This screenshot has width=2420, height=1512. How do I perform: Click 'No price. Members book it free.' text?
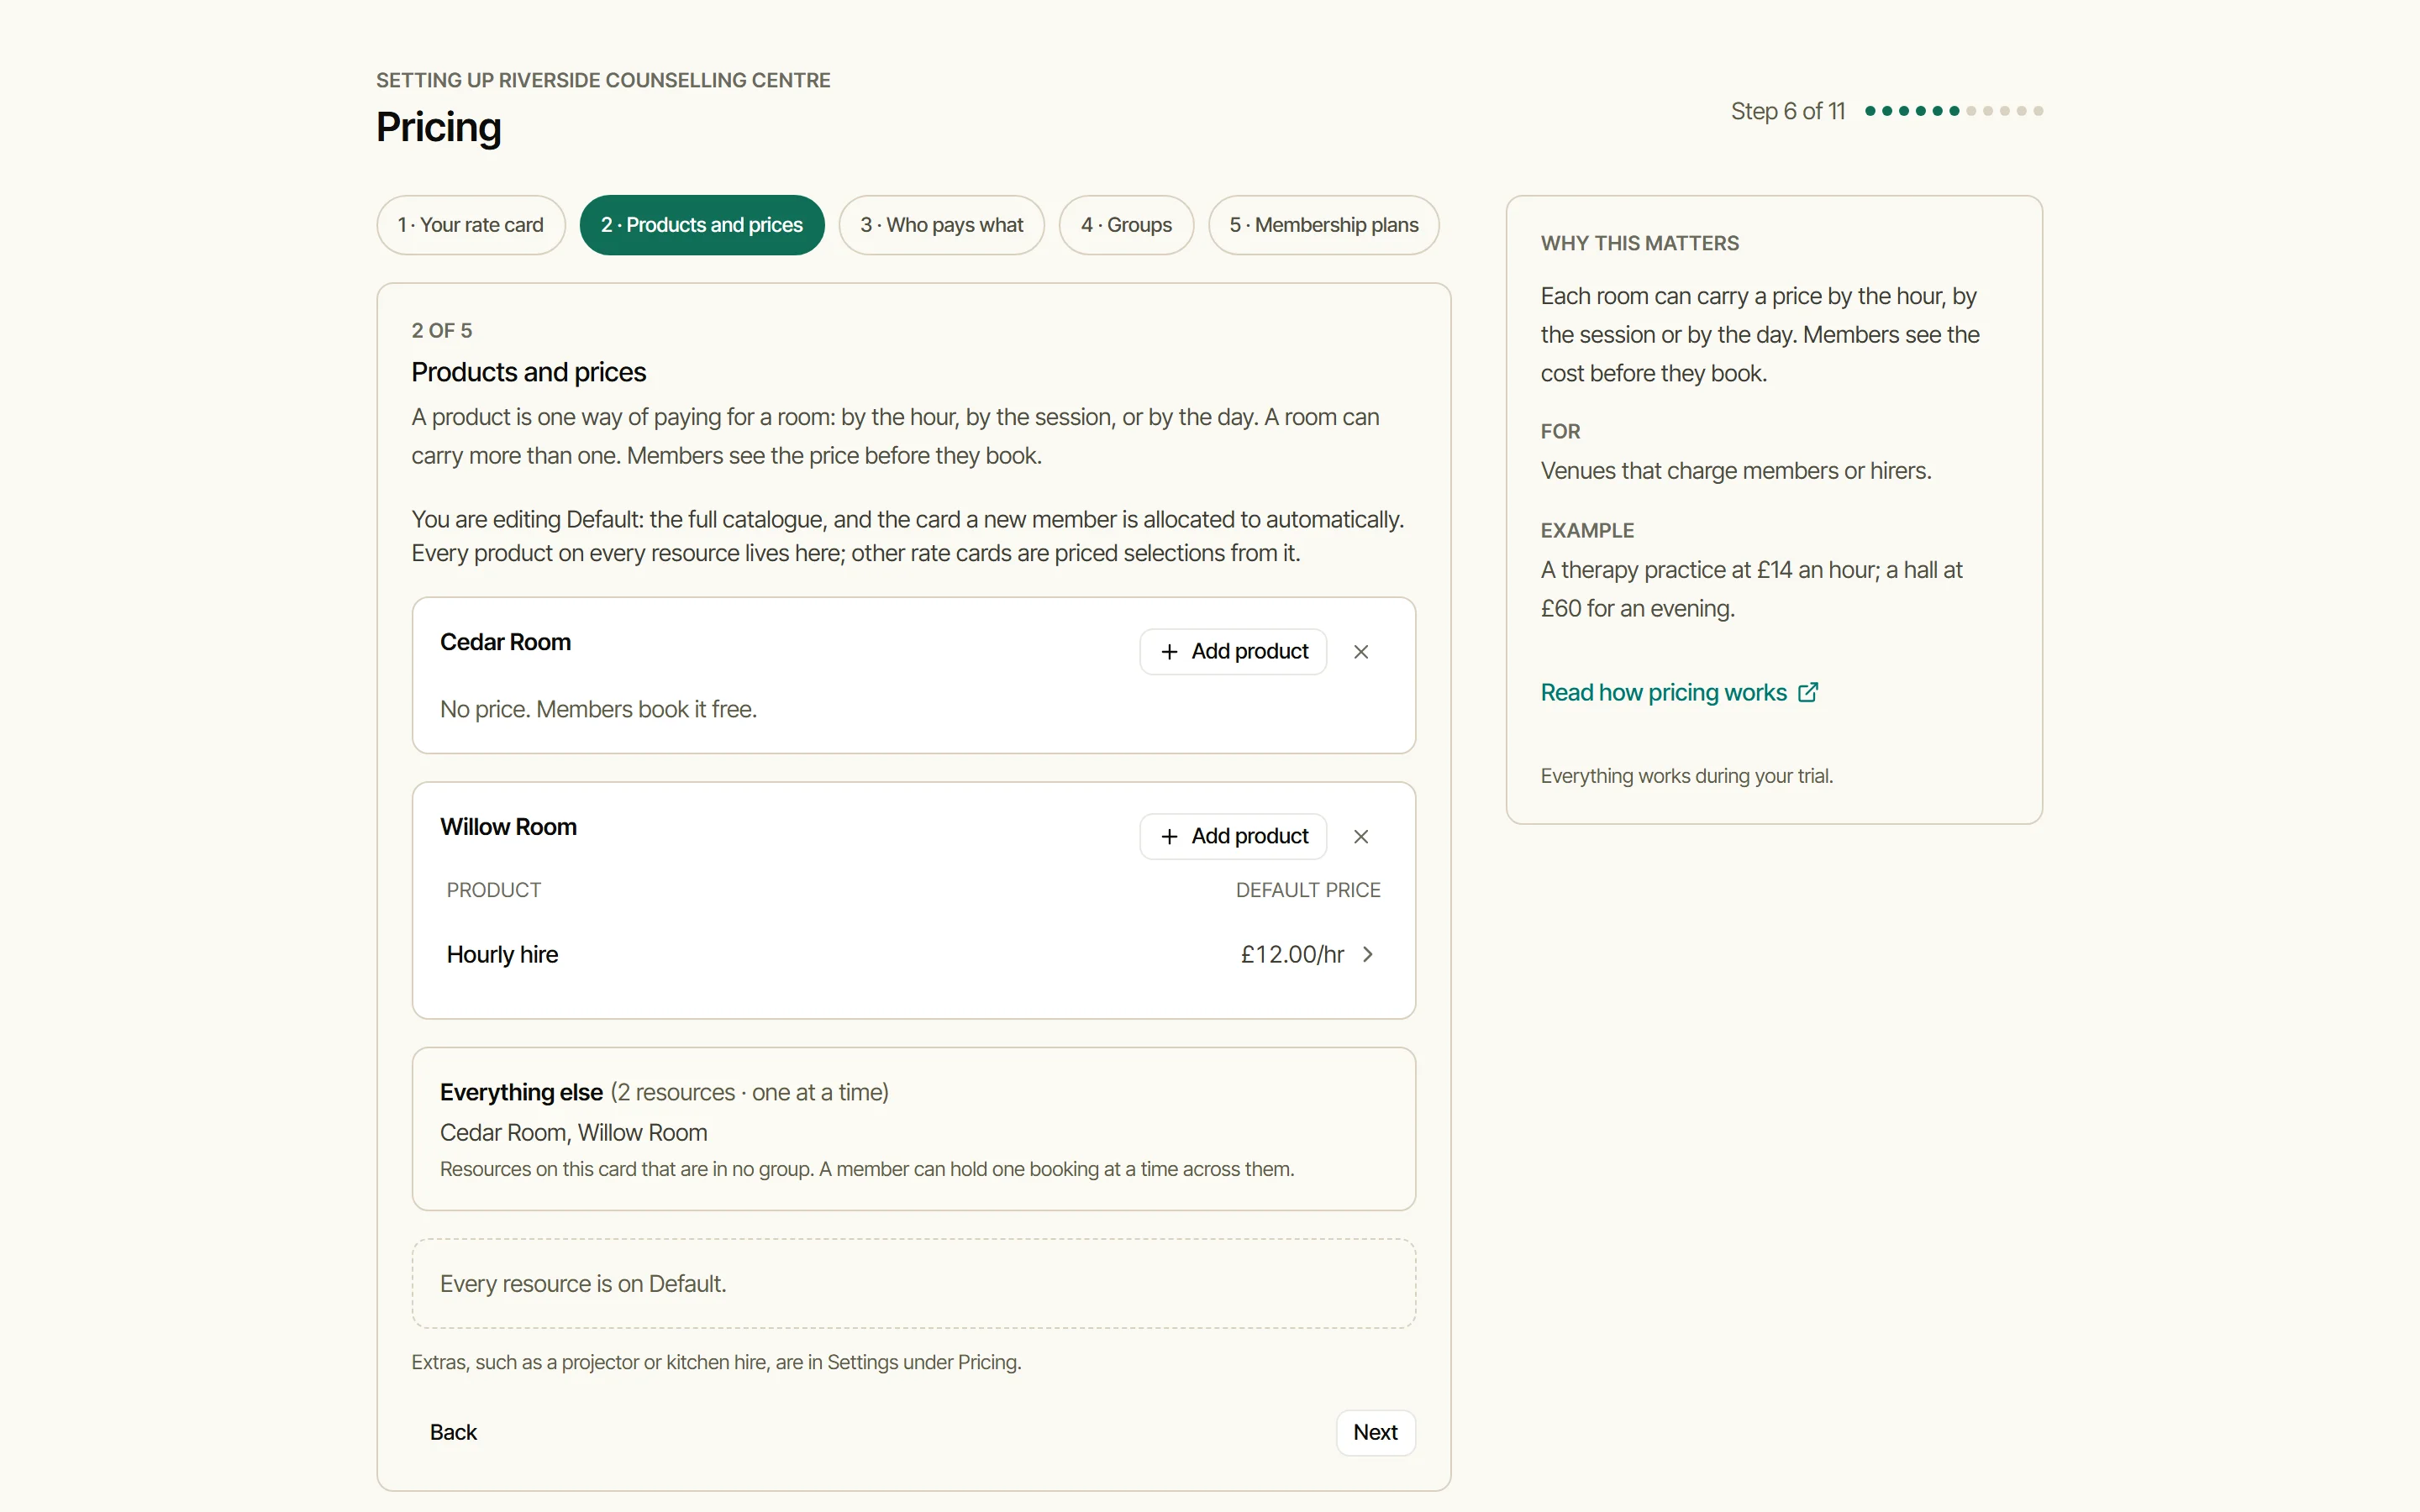[x=598, y=709]
